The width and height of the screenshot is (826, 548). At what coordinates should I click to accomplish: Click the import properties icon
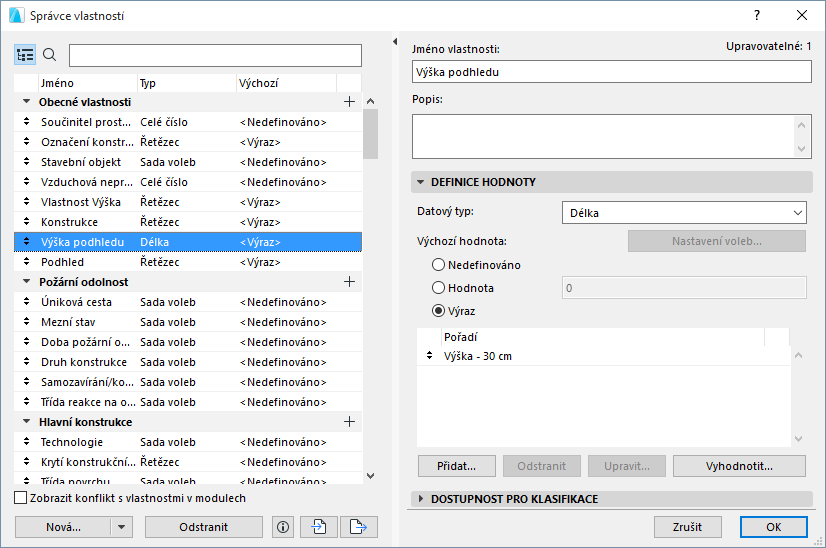tap(319, 527)
